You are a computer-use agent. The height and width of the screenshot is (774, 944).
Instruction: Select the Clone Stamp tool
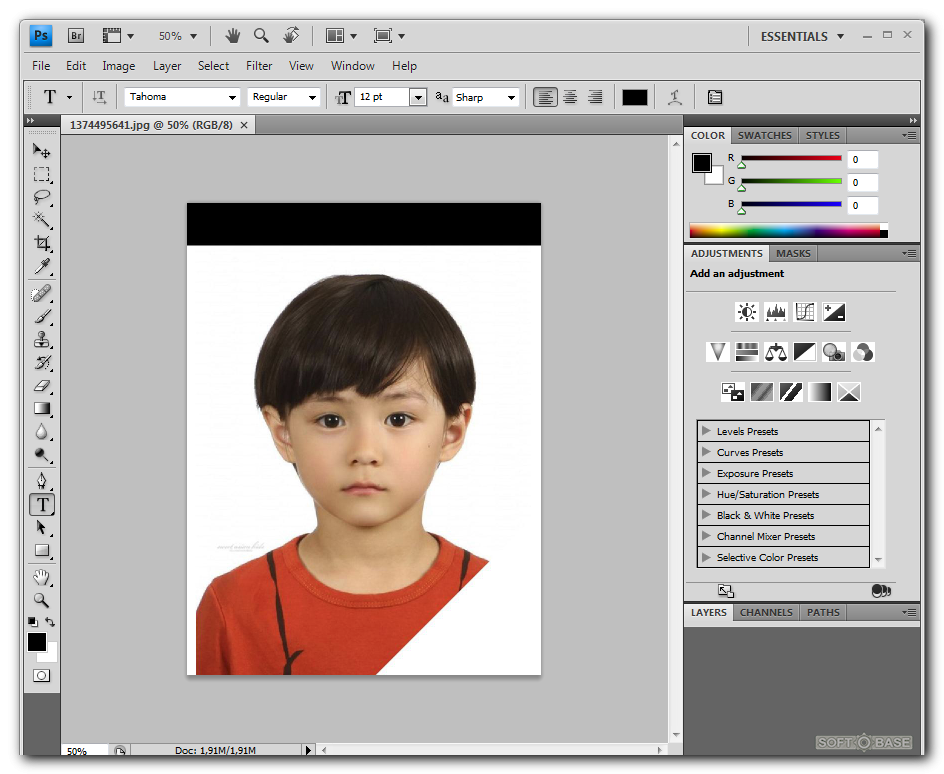42,339
